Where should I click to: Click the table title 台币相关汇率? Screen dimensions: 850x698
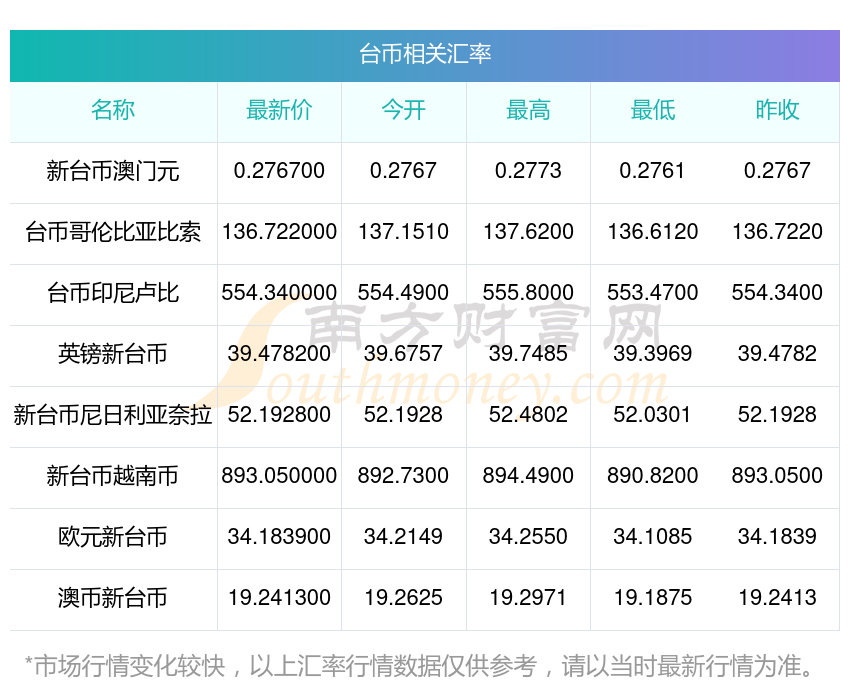[x=425, y=54]
